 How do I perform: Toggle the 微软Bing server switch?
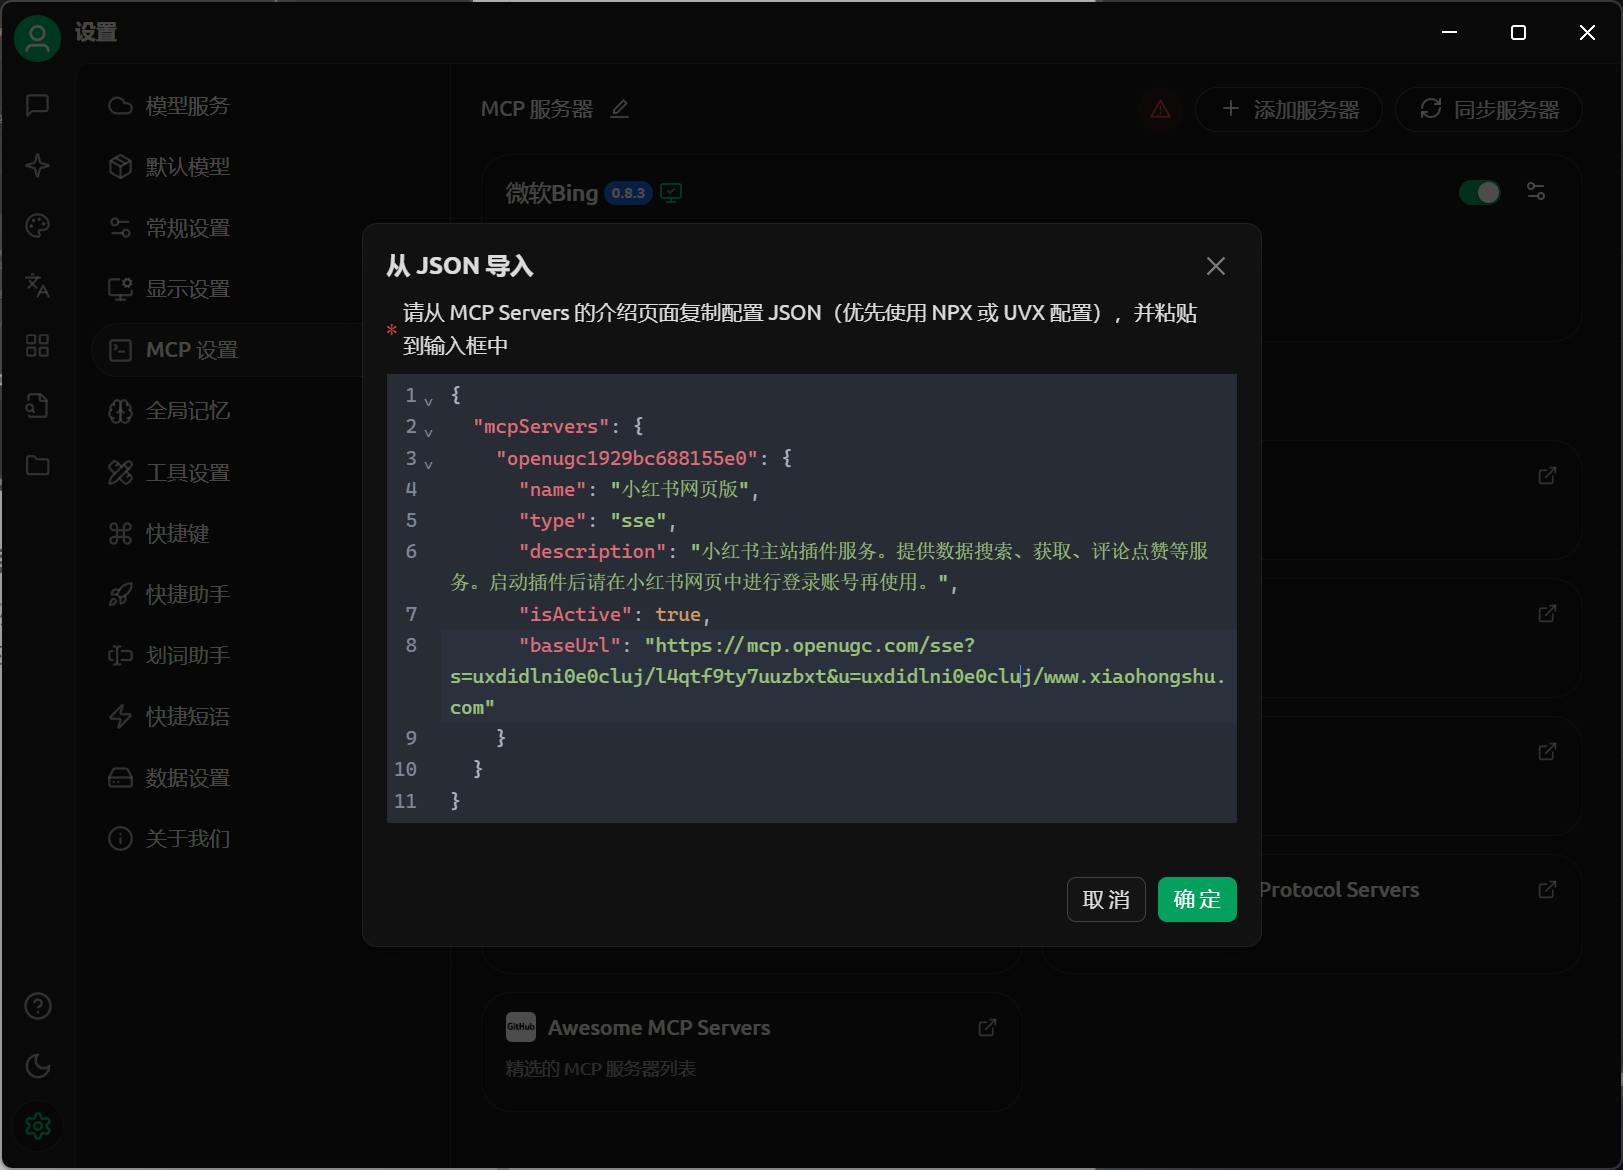pyautogui.click(x=1480, y=192)
